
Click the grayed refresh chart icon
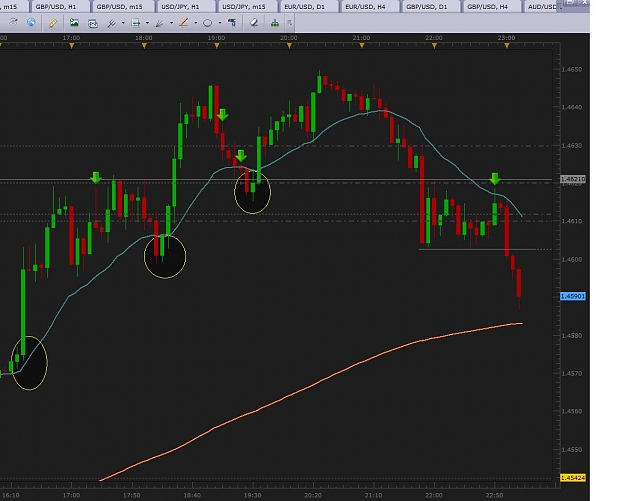13,22
